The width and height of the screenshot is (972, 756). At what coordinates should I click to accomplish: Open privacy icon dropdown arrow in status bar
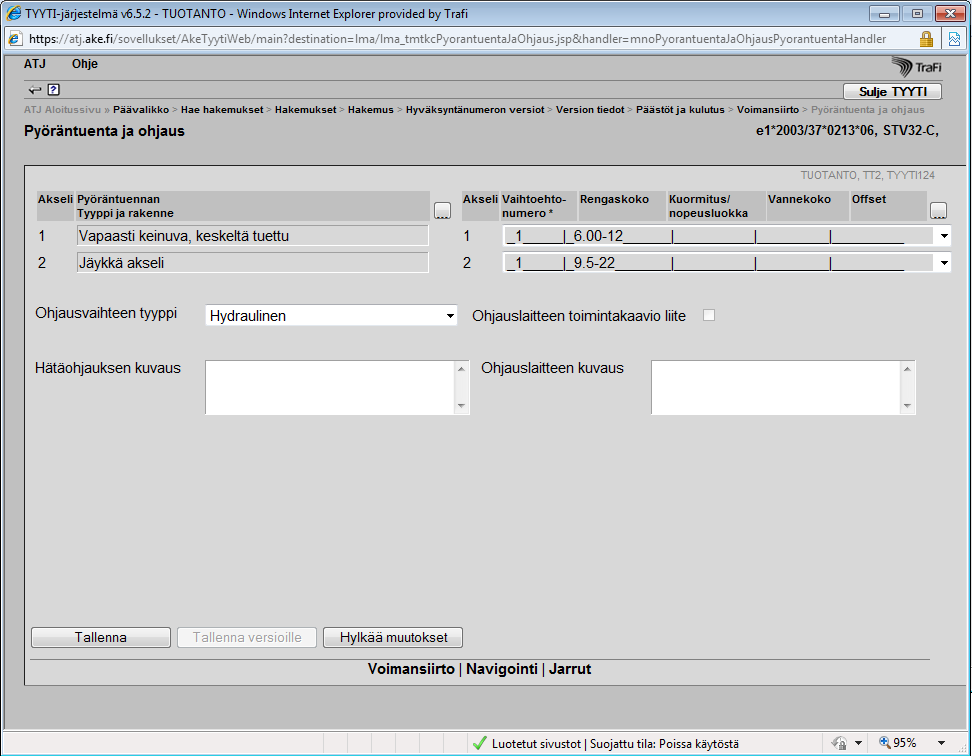point(858,743)
